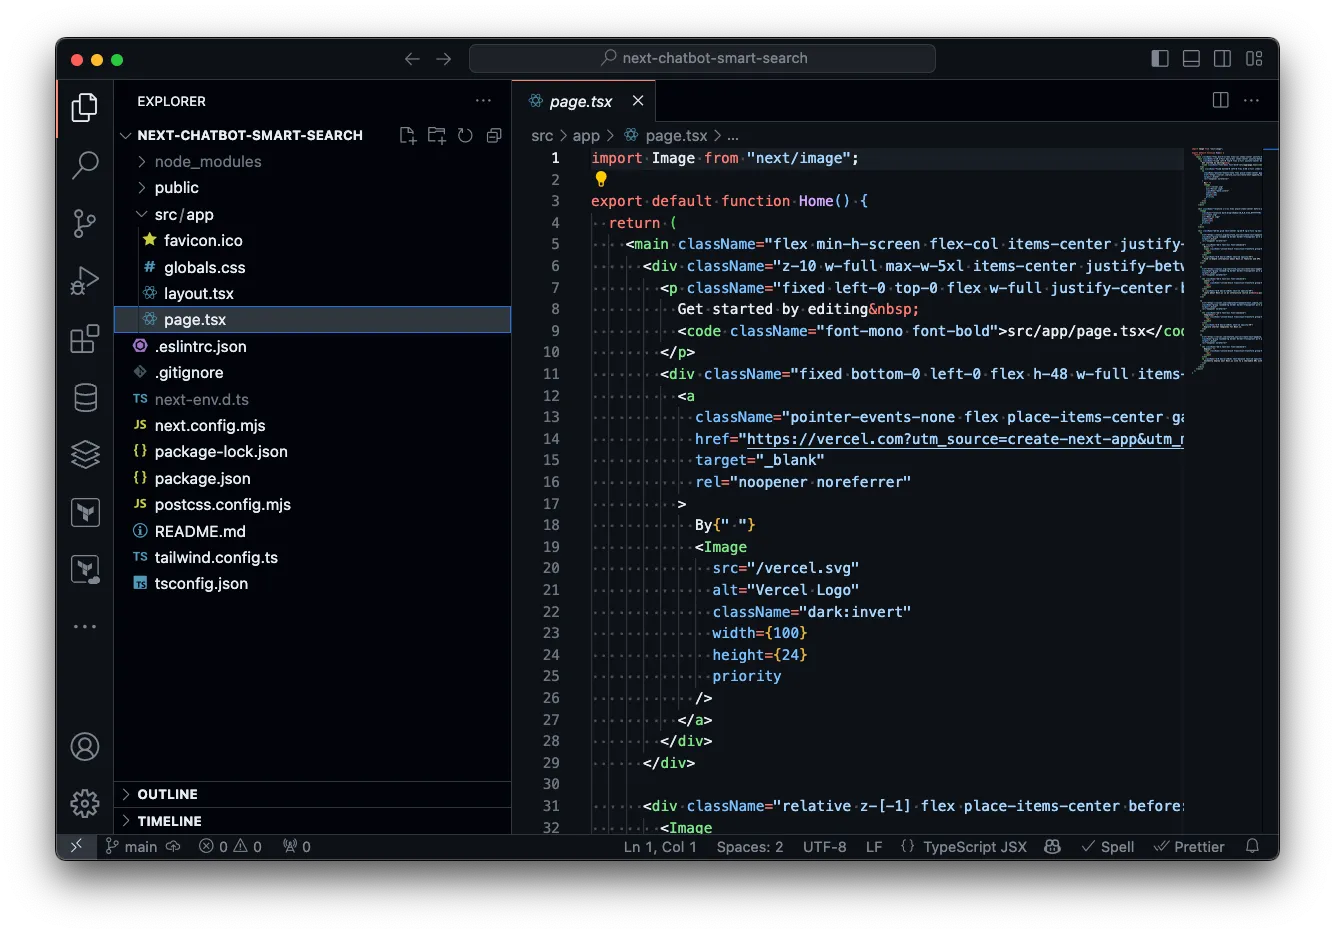Open errors and warnings count in status bar
Viewport: 1335px width, 934px height.
(x=230, y=846)
